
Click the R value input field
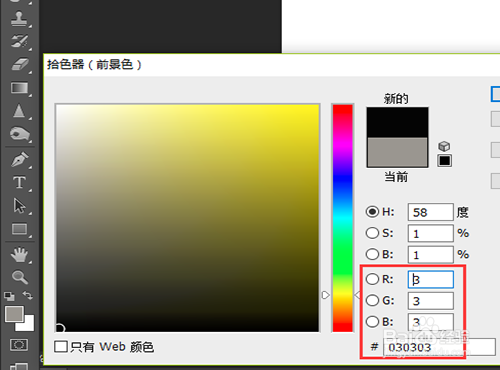[430, 279]
